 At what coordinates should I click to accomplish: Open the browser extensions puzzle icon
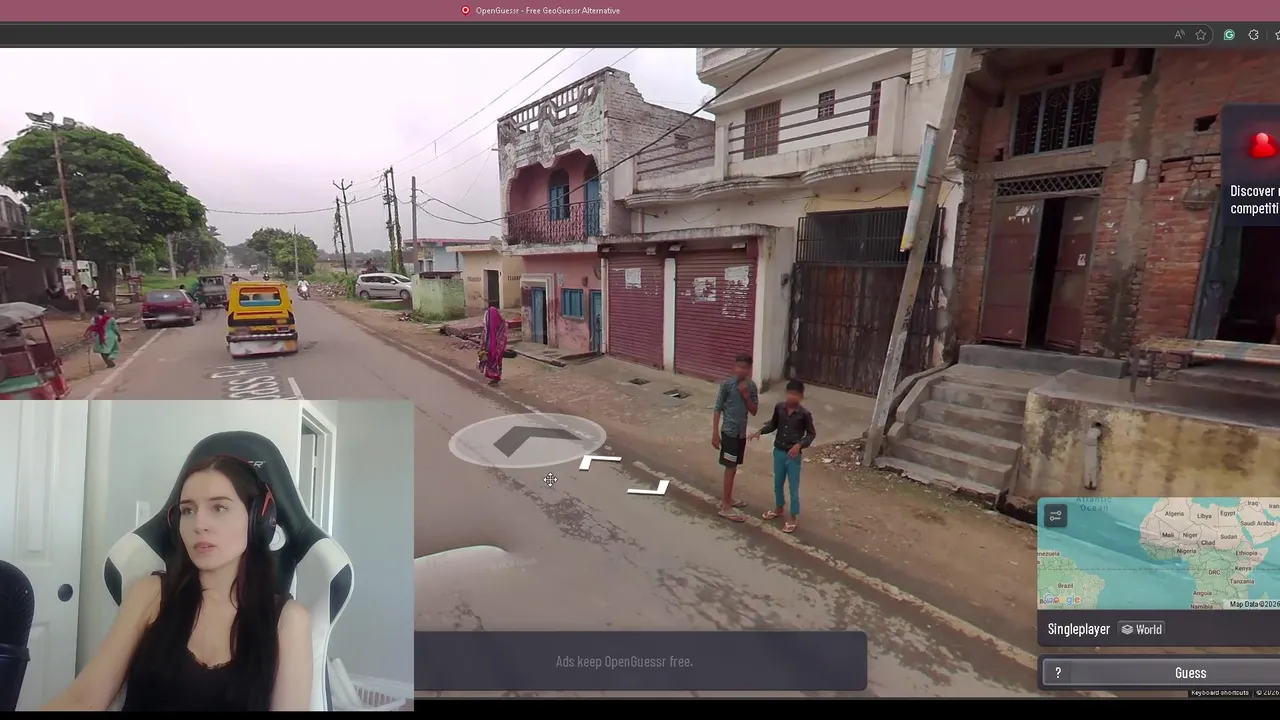pos(1254,34)
